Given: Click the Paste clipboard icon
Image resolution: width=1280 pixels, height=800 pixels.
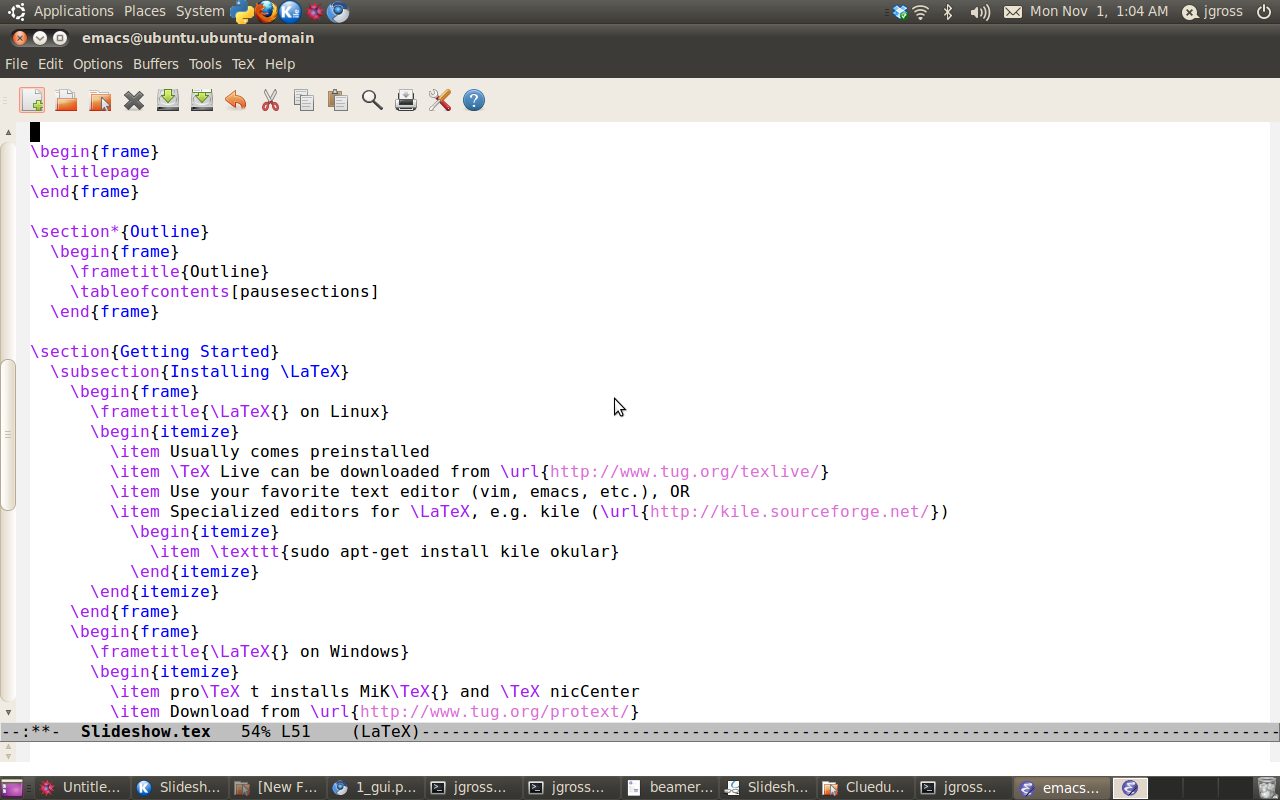Looking at the screenshot, I should [x=338, y=100].
